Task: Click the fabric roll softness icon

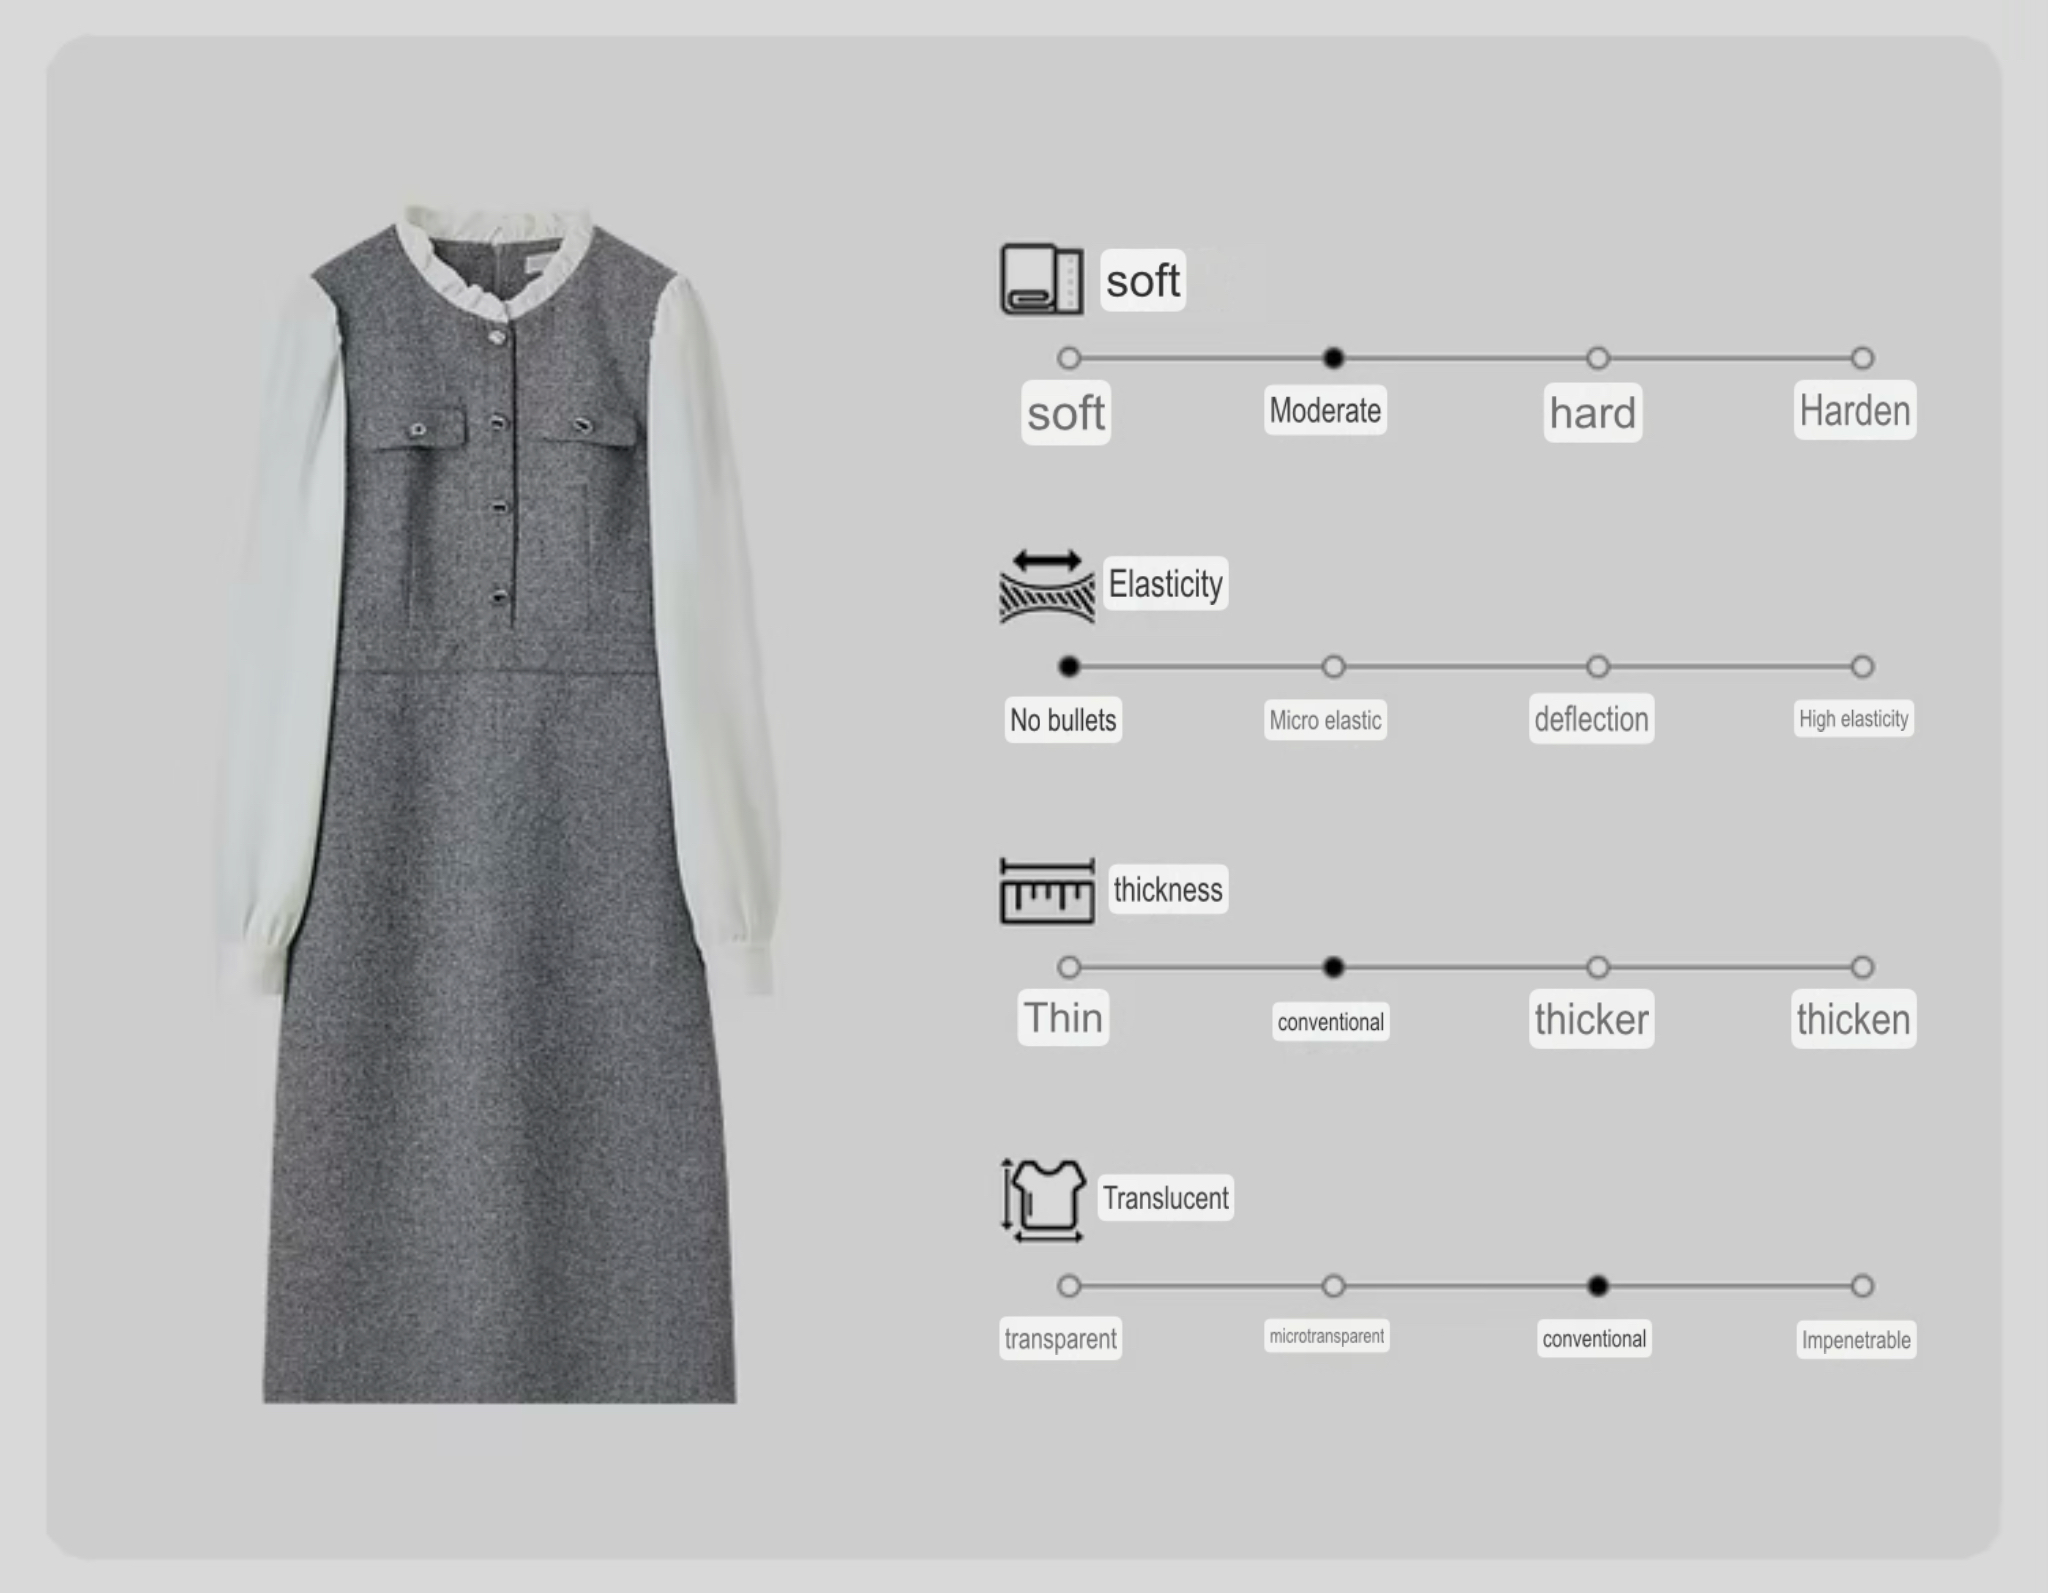Action: click(x=1042, y=279)
